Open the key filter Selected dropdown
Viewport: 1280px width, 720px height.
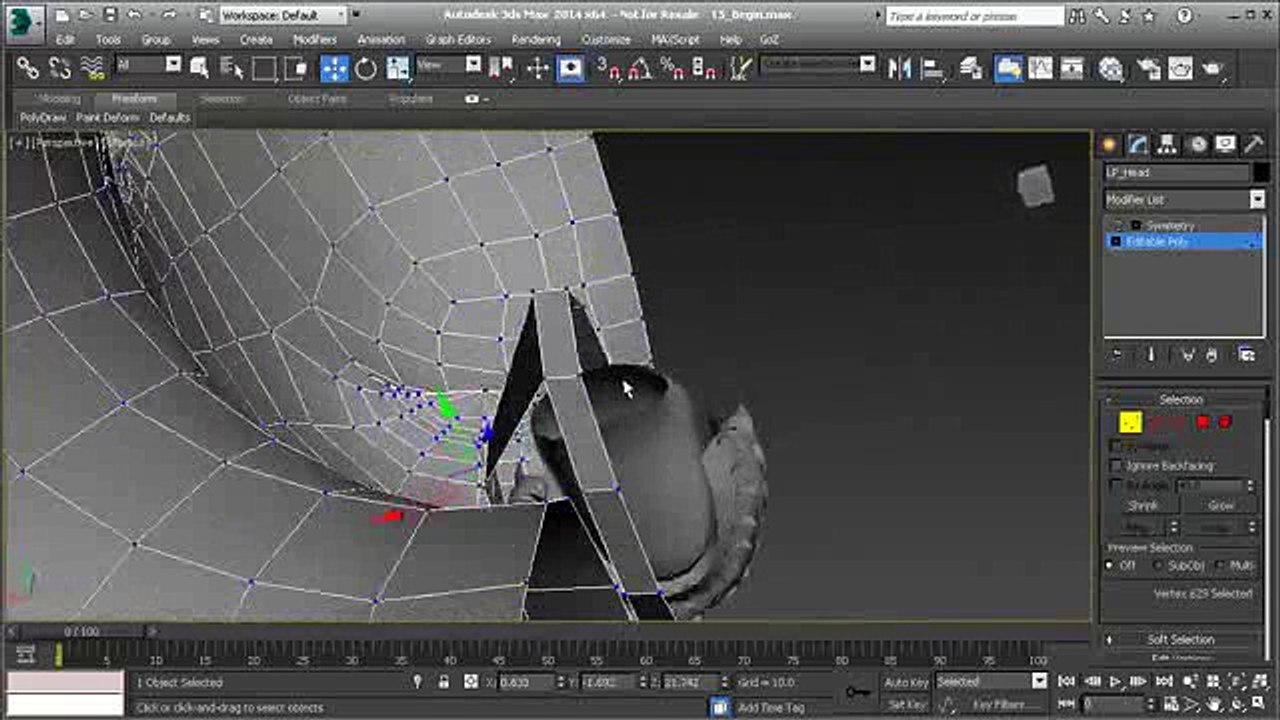(991, 682)
